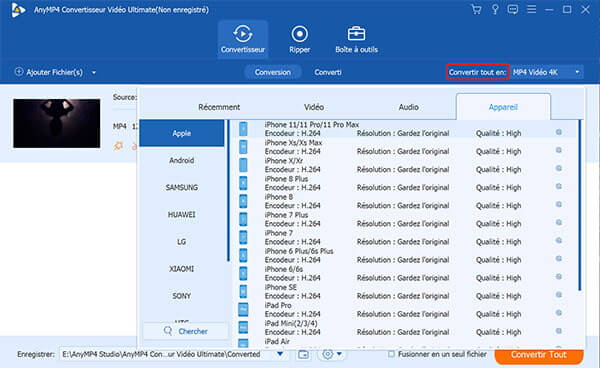Open the Ripper section
Screen dimensions: 600x368
coord(300,39)
